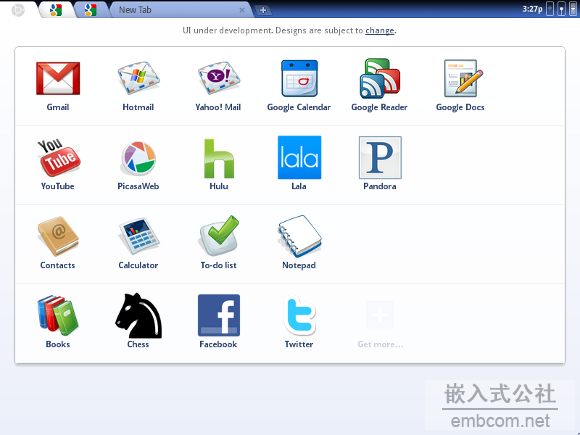Close the New Tab tab
Viewport: 580px width, 435px height.
[x=242, y=10]
